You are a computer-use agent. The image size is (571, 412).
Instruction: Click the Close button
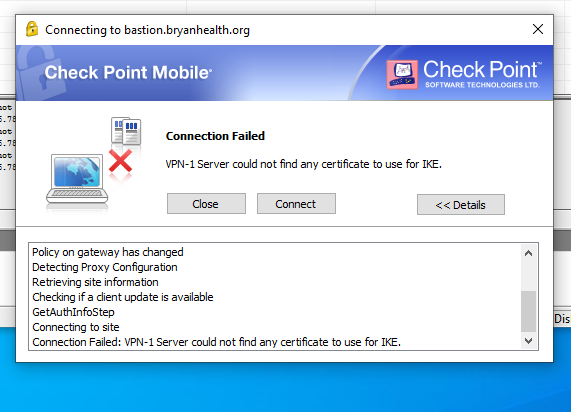pyautogui.click(x=206, y=204)
